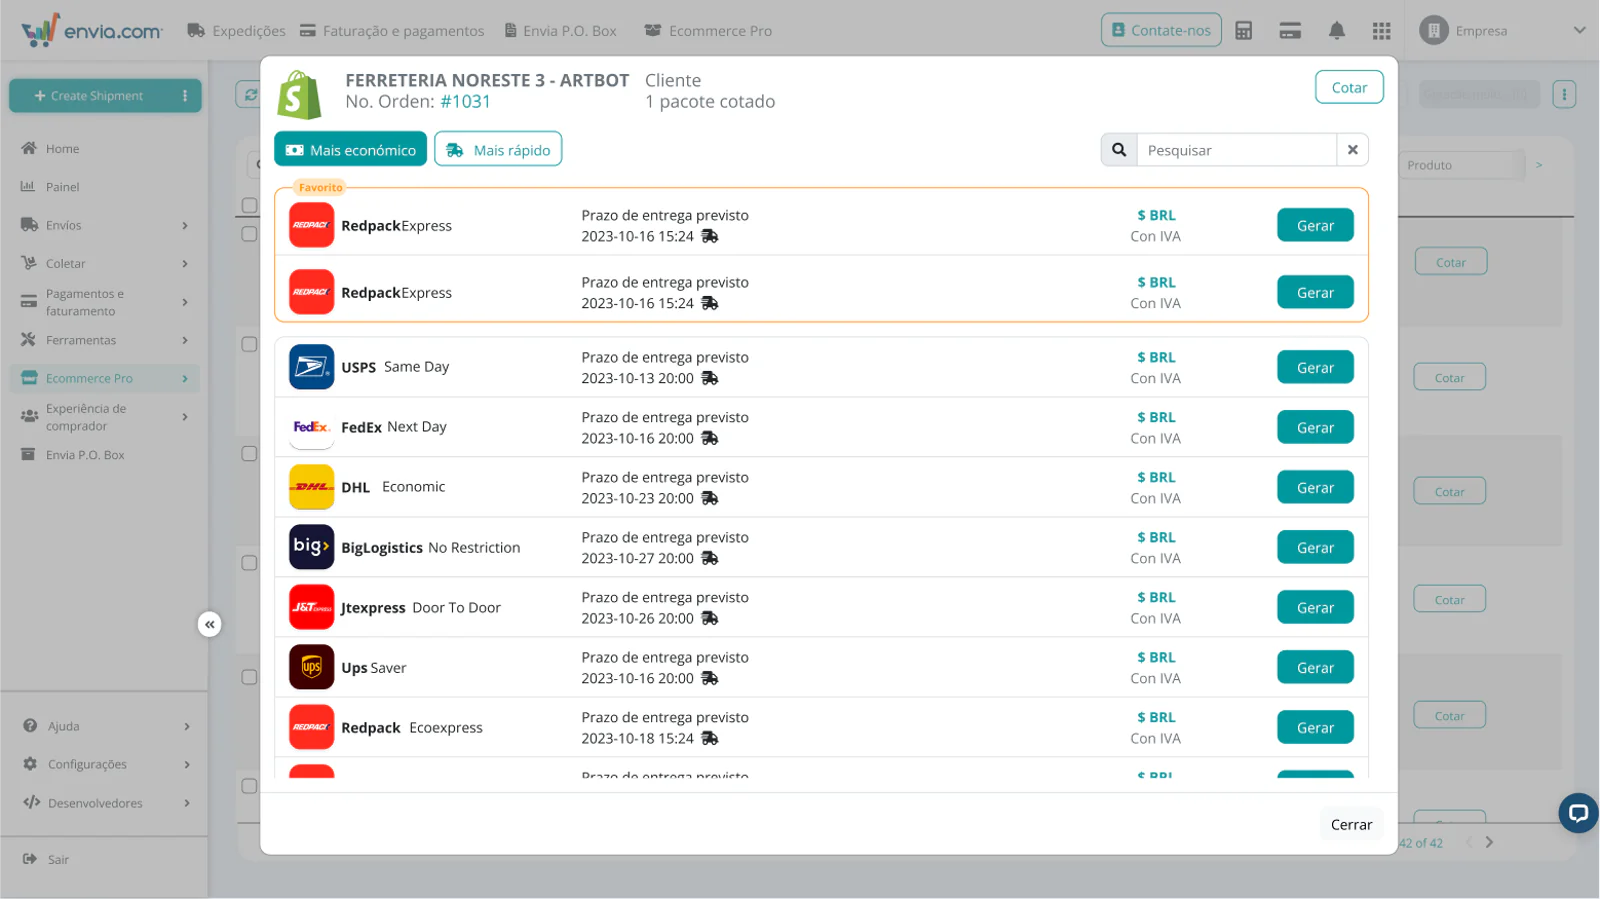Image resolution: width=1600 pixels, height=900 pixels.
Task: Open the apps grid icon
Action: click(x=1381, y=31)
